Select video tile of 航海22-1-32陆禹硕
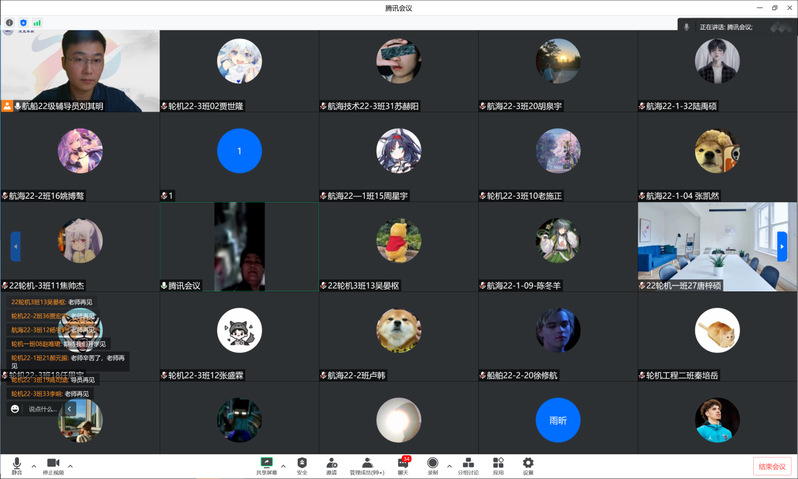Image resolution: width=798 pixels, height=479 pixels. 717,70
